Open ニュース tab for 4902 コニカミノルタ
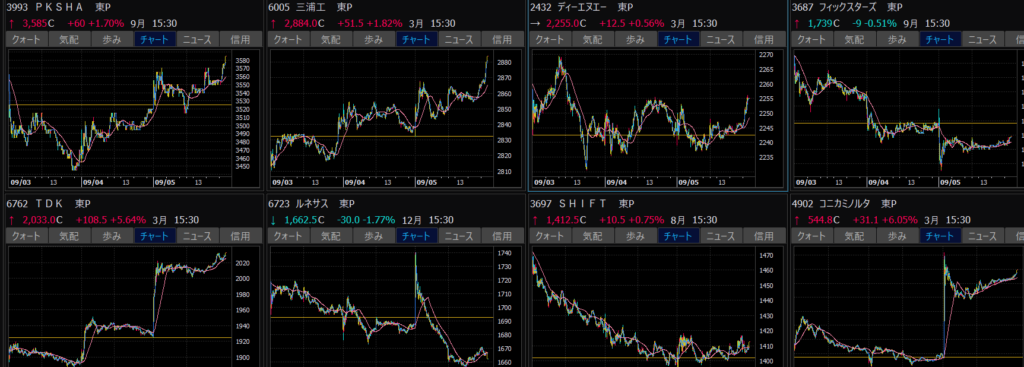 [x=983, y=236]
